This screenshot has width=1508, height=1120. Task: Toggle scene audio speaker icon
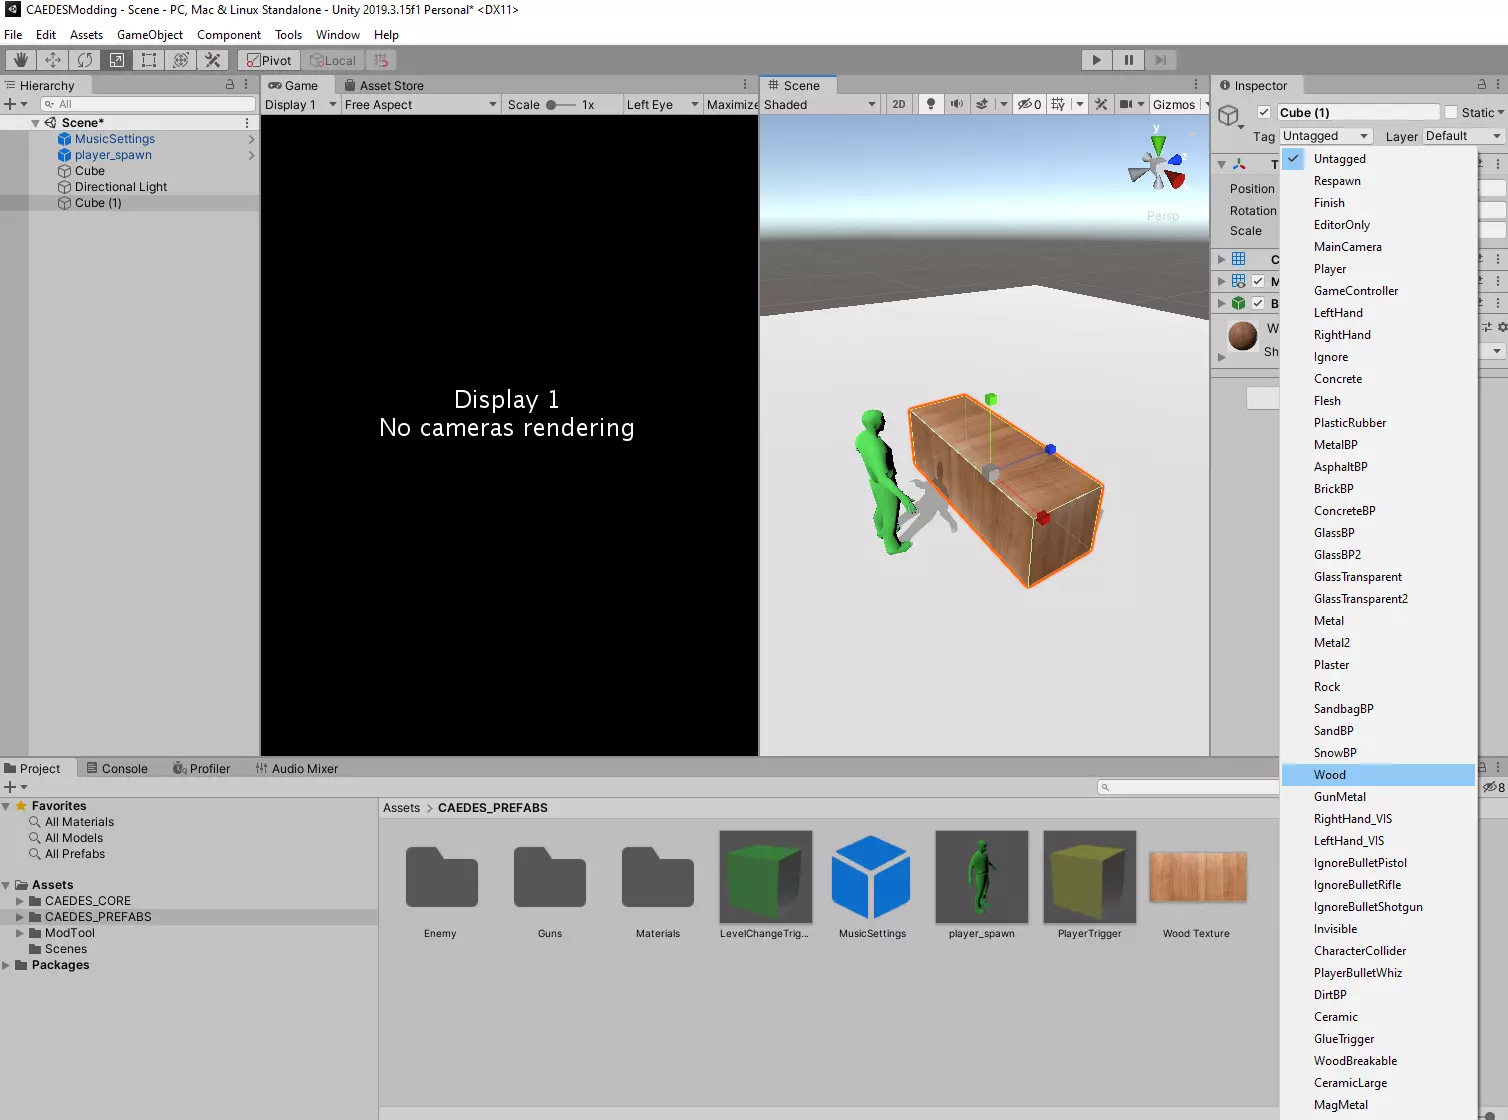tap(957, 104)
